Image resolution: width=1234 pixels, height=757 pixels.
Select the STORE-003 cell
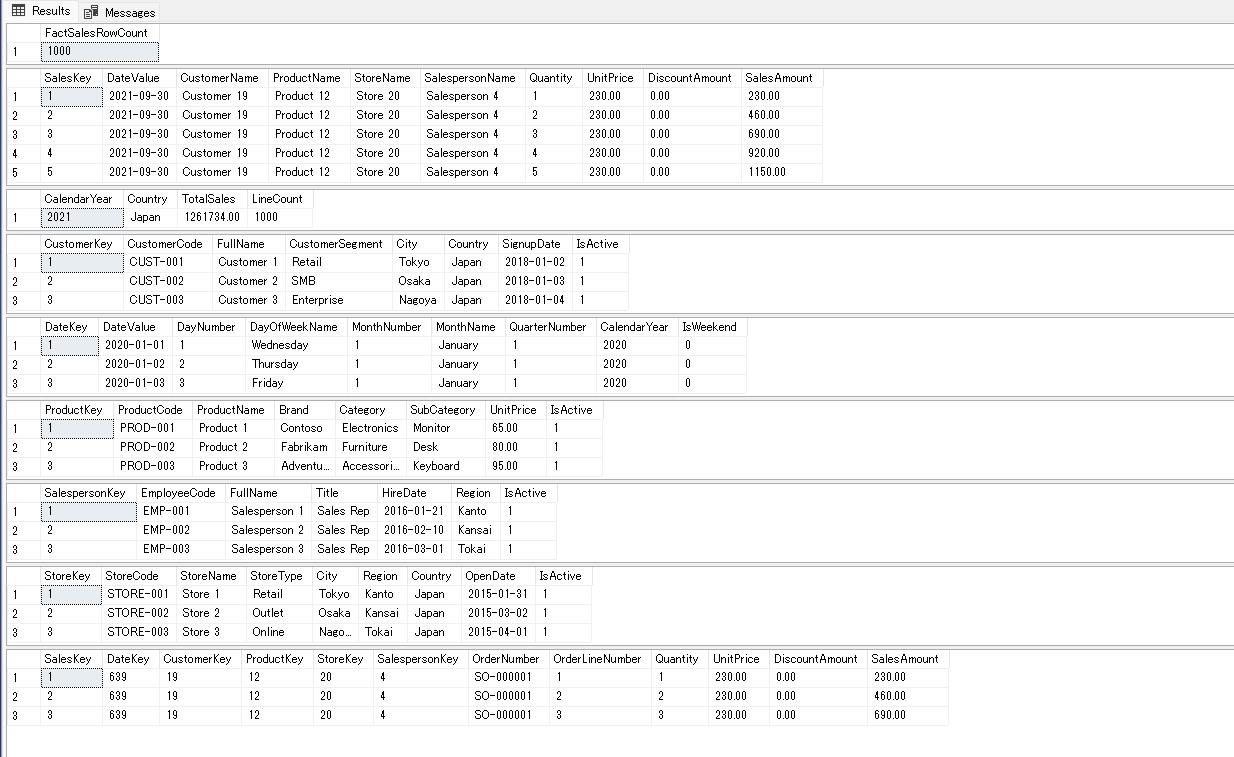coord(138,632)
